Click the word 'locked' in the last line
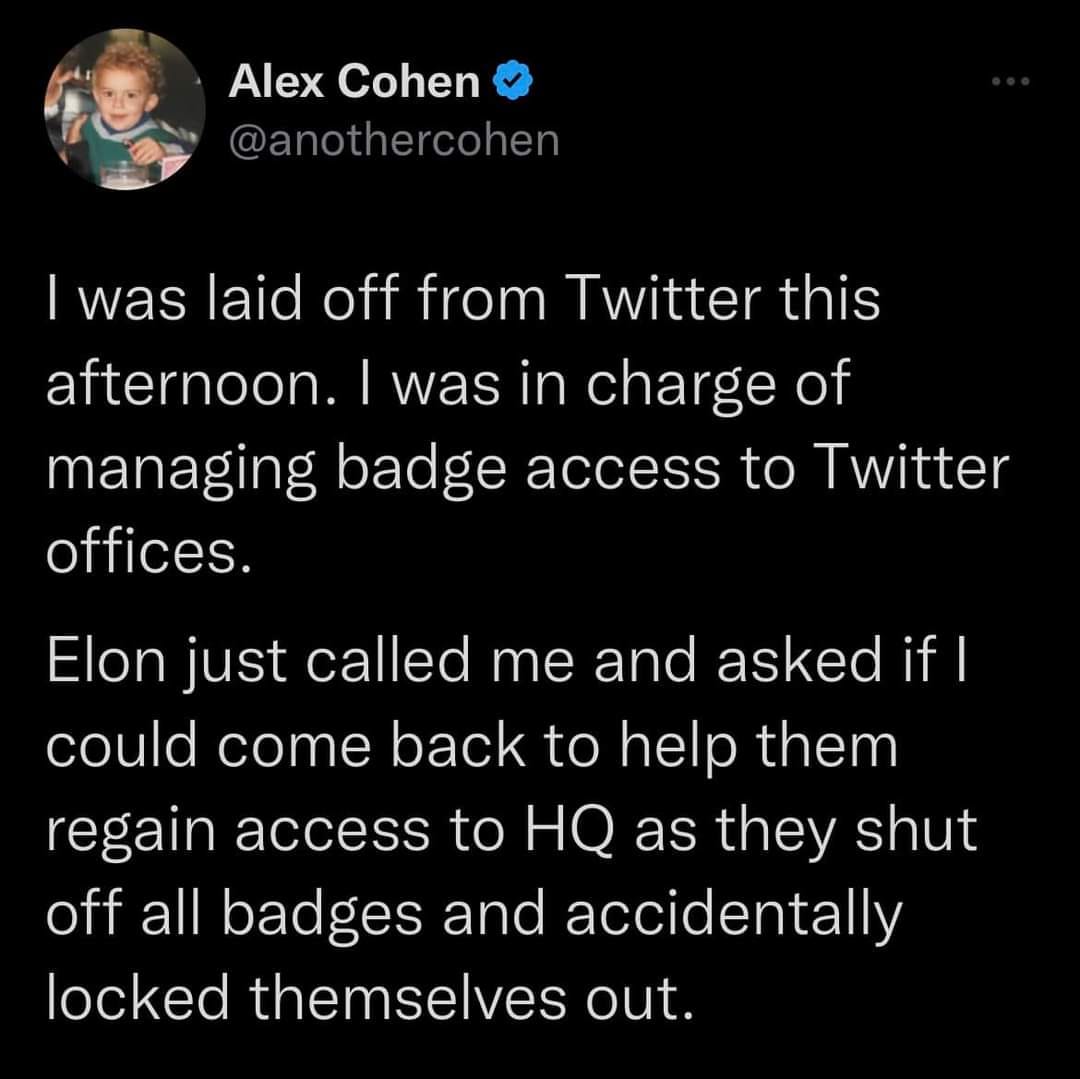1080x1079 pixels. [137, 998]
